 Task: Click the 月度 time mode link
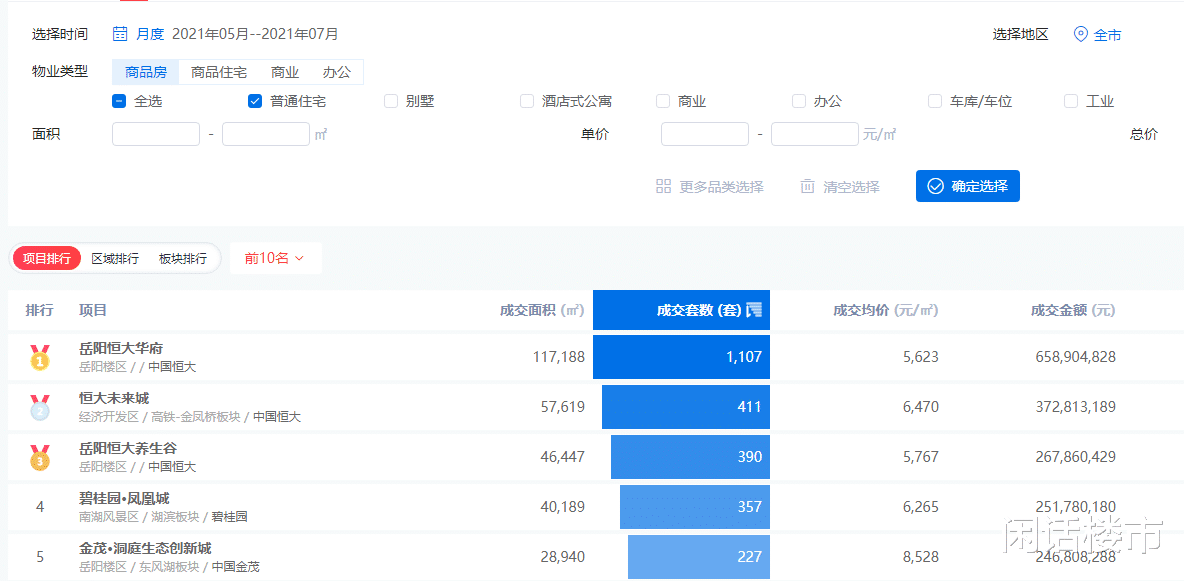pos(150,34)
